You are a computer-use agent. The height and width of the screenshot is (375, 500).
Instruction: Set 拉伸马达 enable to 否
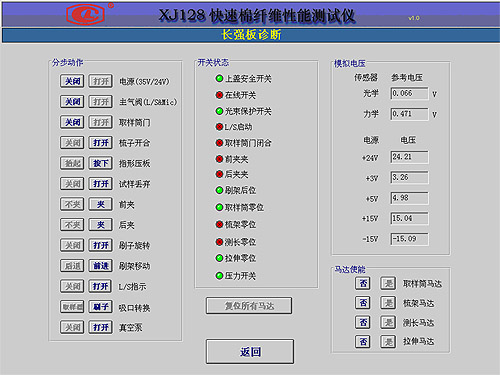[363, 341]
